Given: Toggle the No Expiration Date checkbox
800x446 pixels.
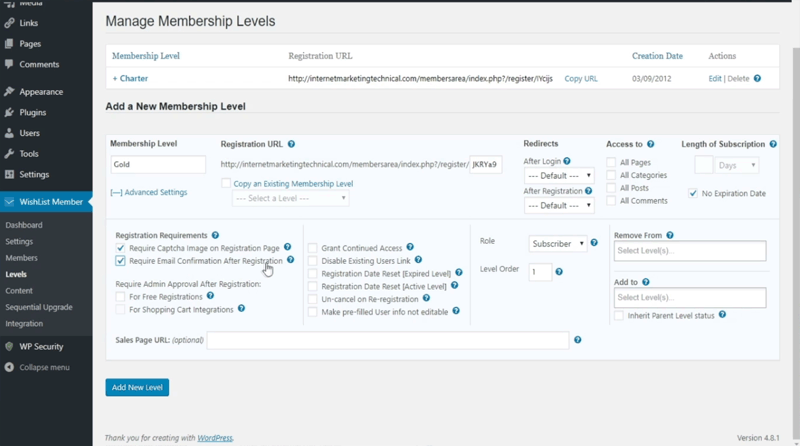Looking at the screenshot, I should (x=694, y=193).
